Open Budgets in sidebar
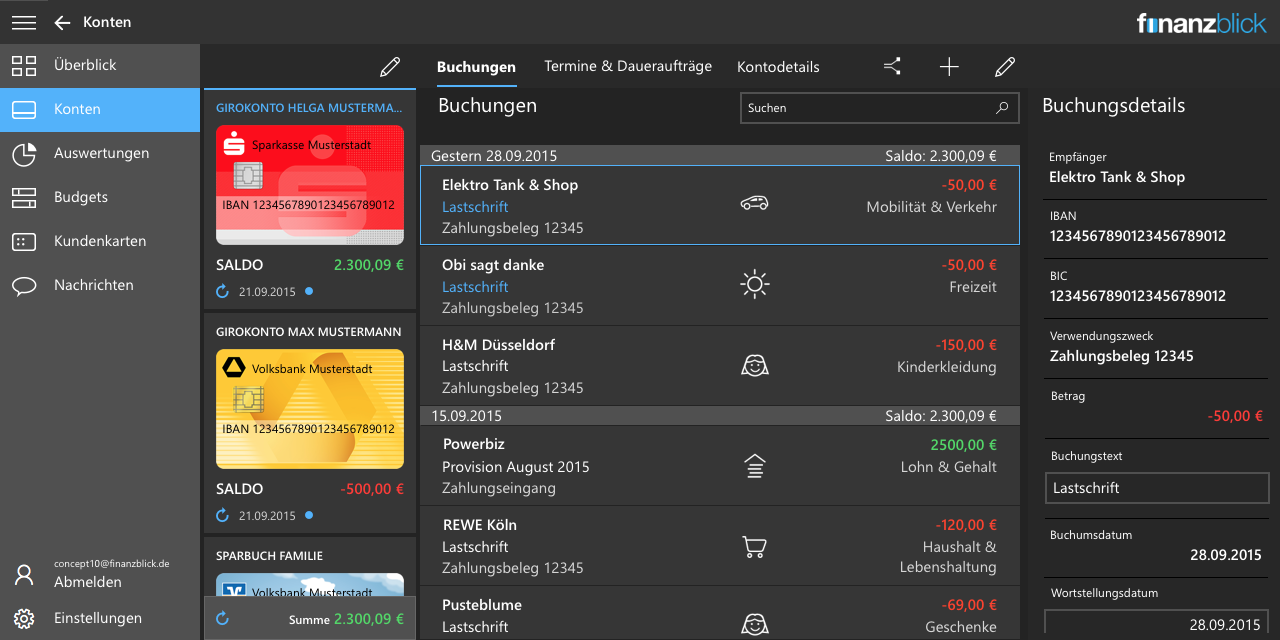Image resolution: width=1280 pixels, height=640 pixels. pyautogui.click(x=100, y=198)
